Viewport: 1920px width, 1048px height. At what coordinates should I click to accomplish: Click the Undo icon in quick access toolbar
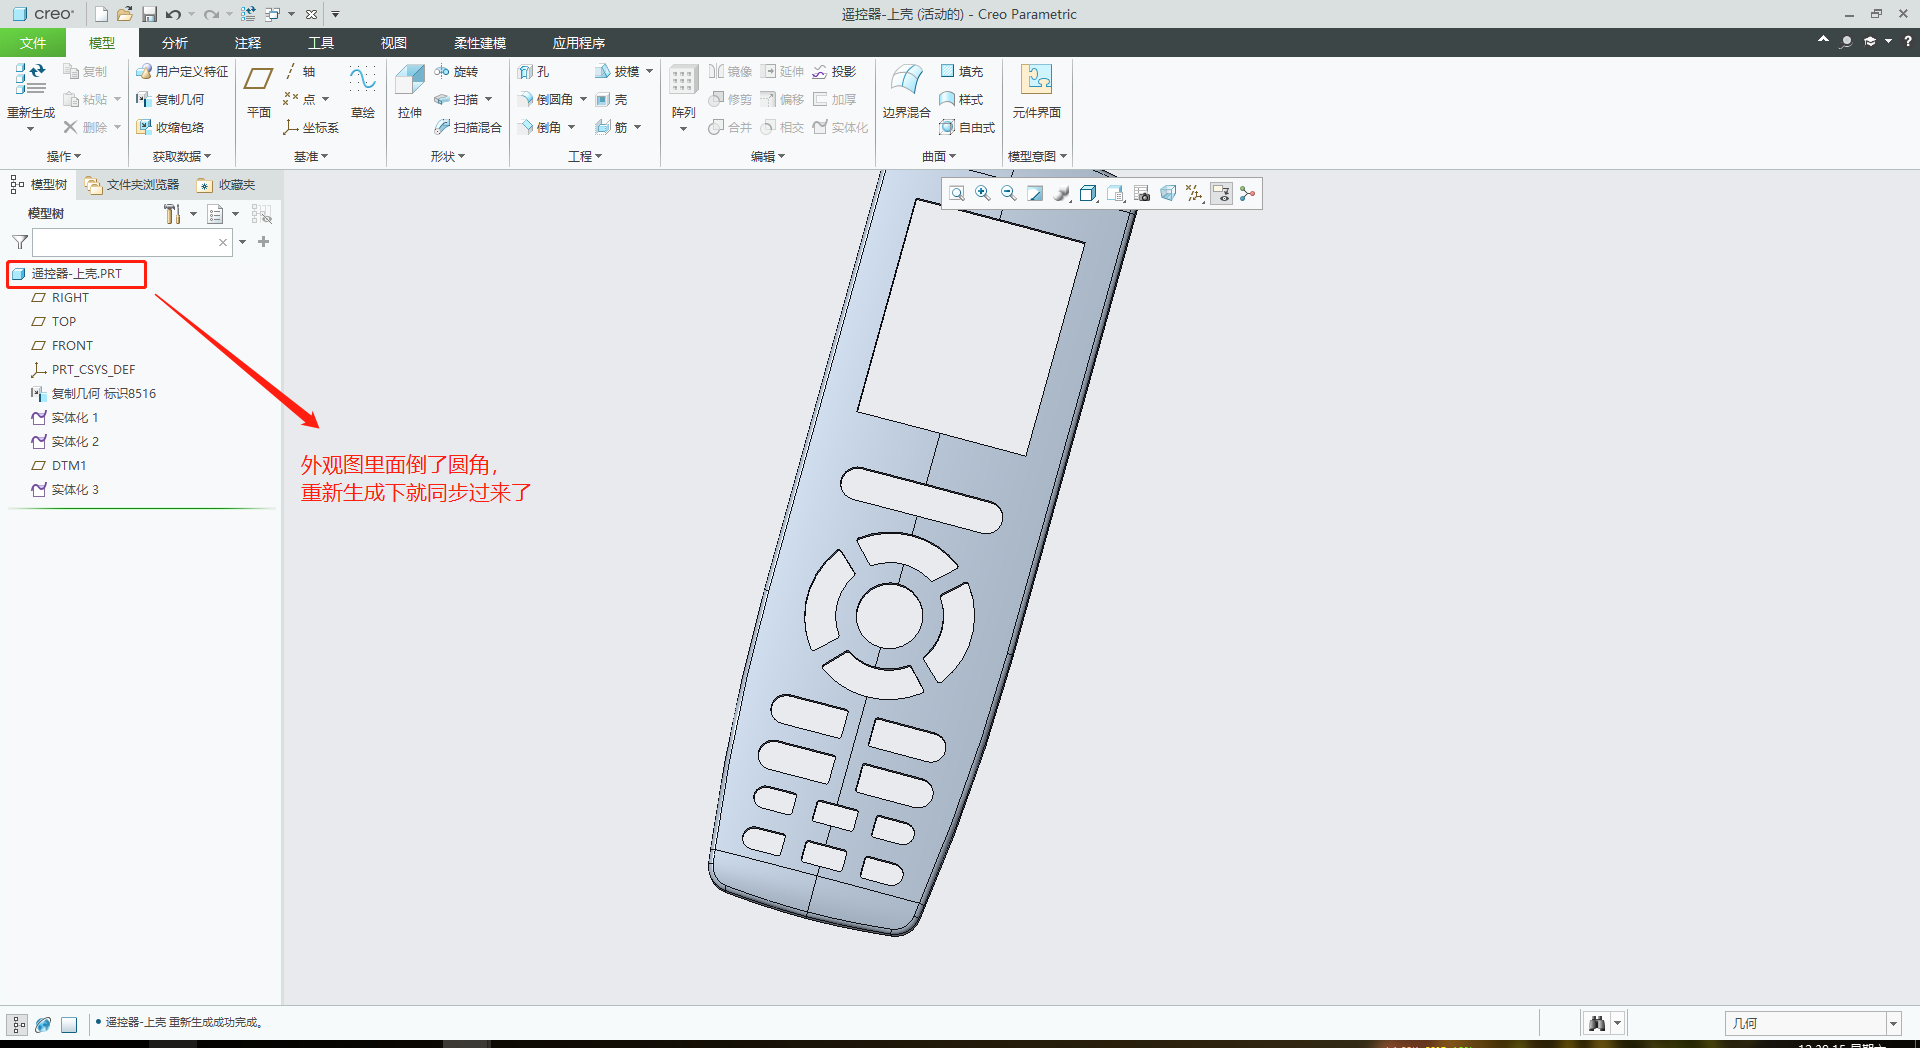[x=174, y=14]
